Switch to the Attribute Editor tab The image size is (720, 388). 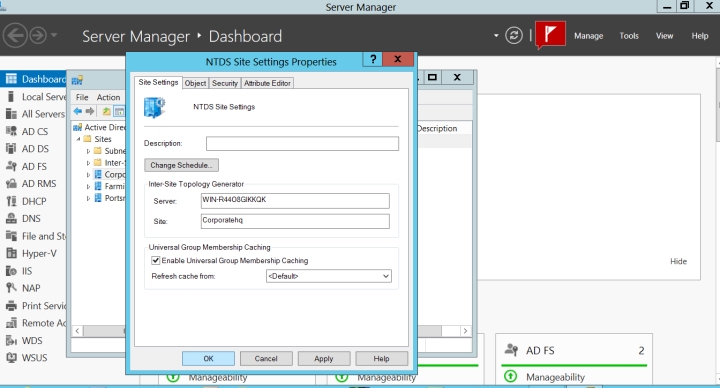coord(267,83)
